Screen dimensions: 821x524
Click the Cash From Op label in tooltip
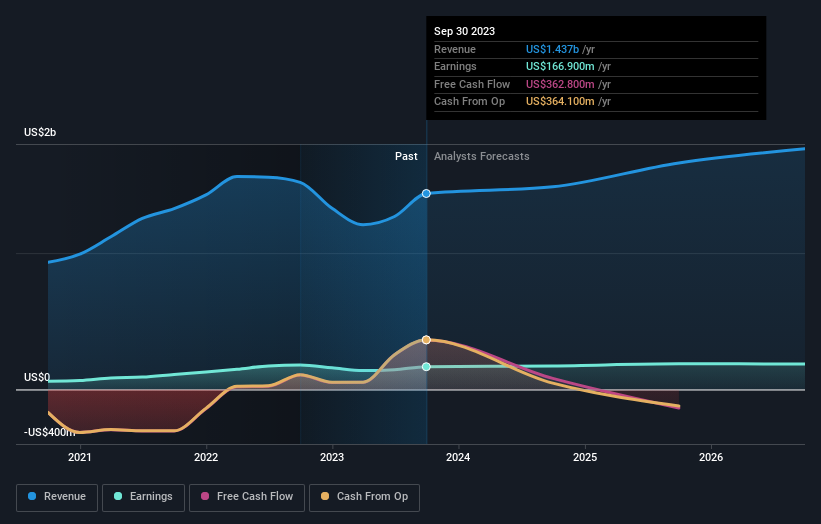click(x=469, y=102)
